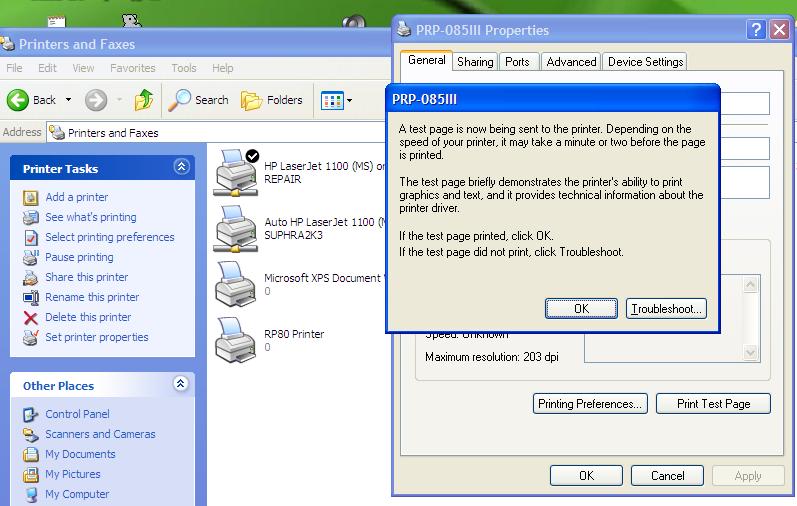Click the red X Delete printer icon

[30, 317]
